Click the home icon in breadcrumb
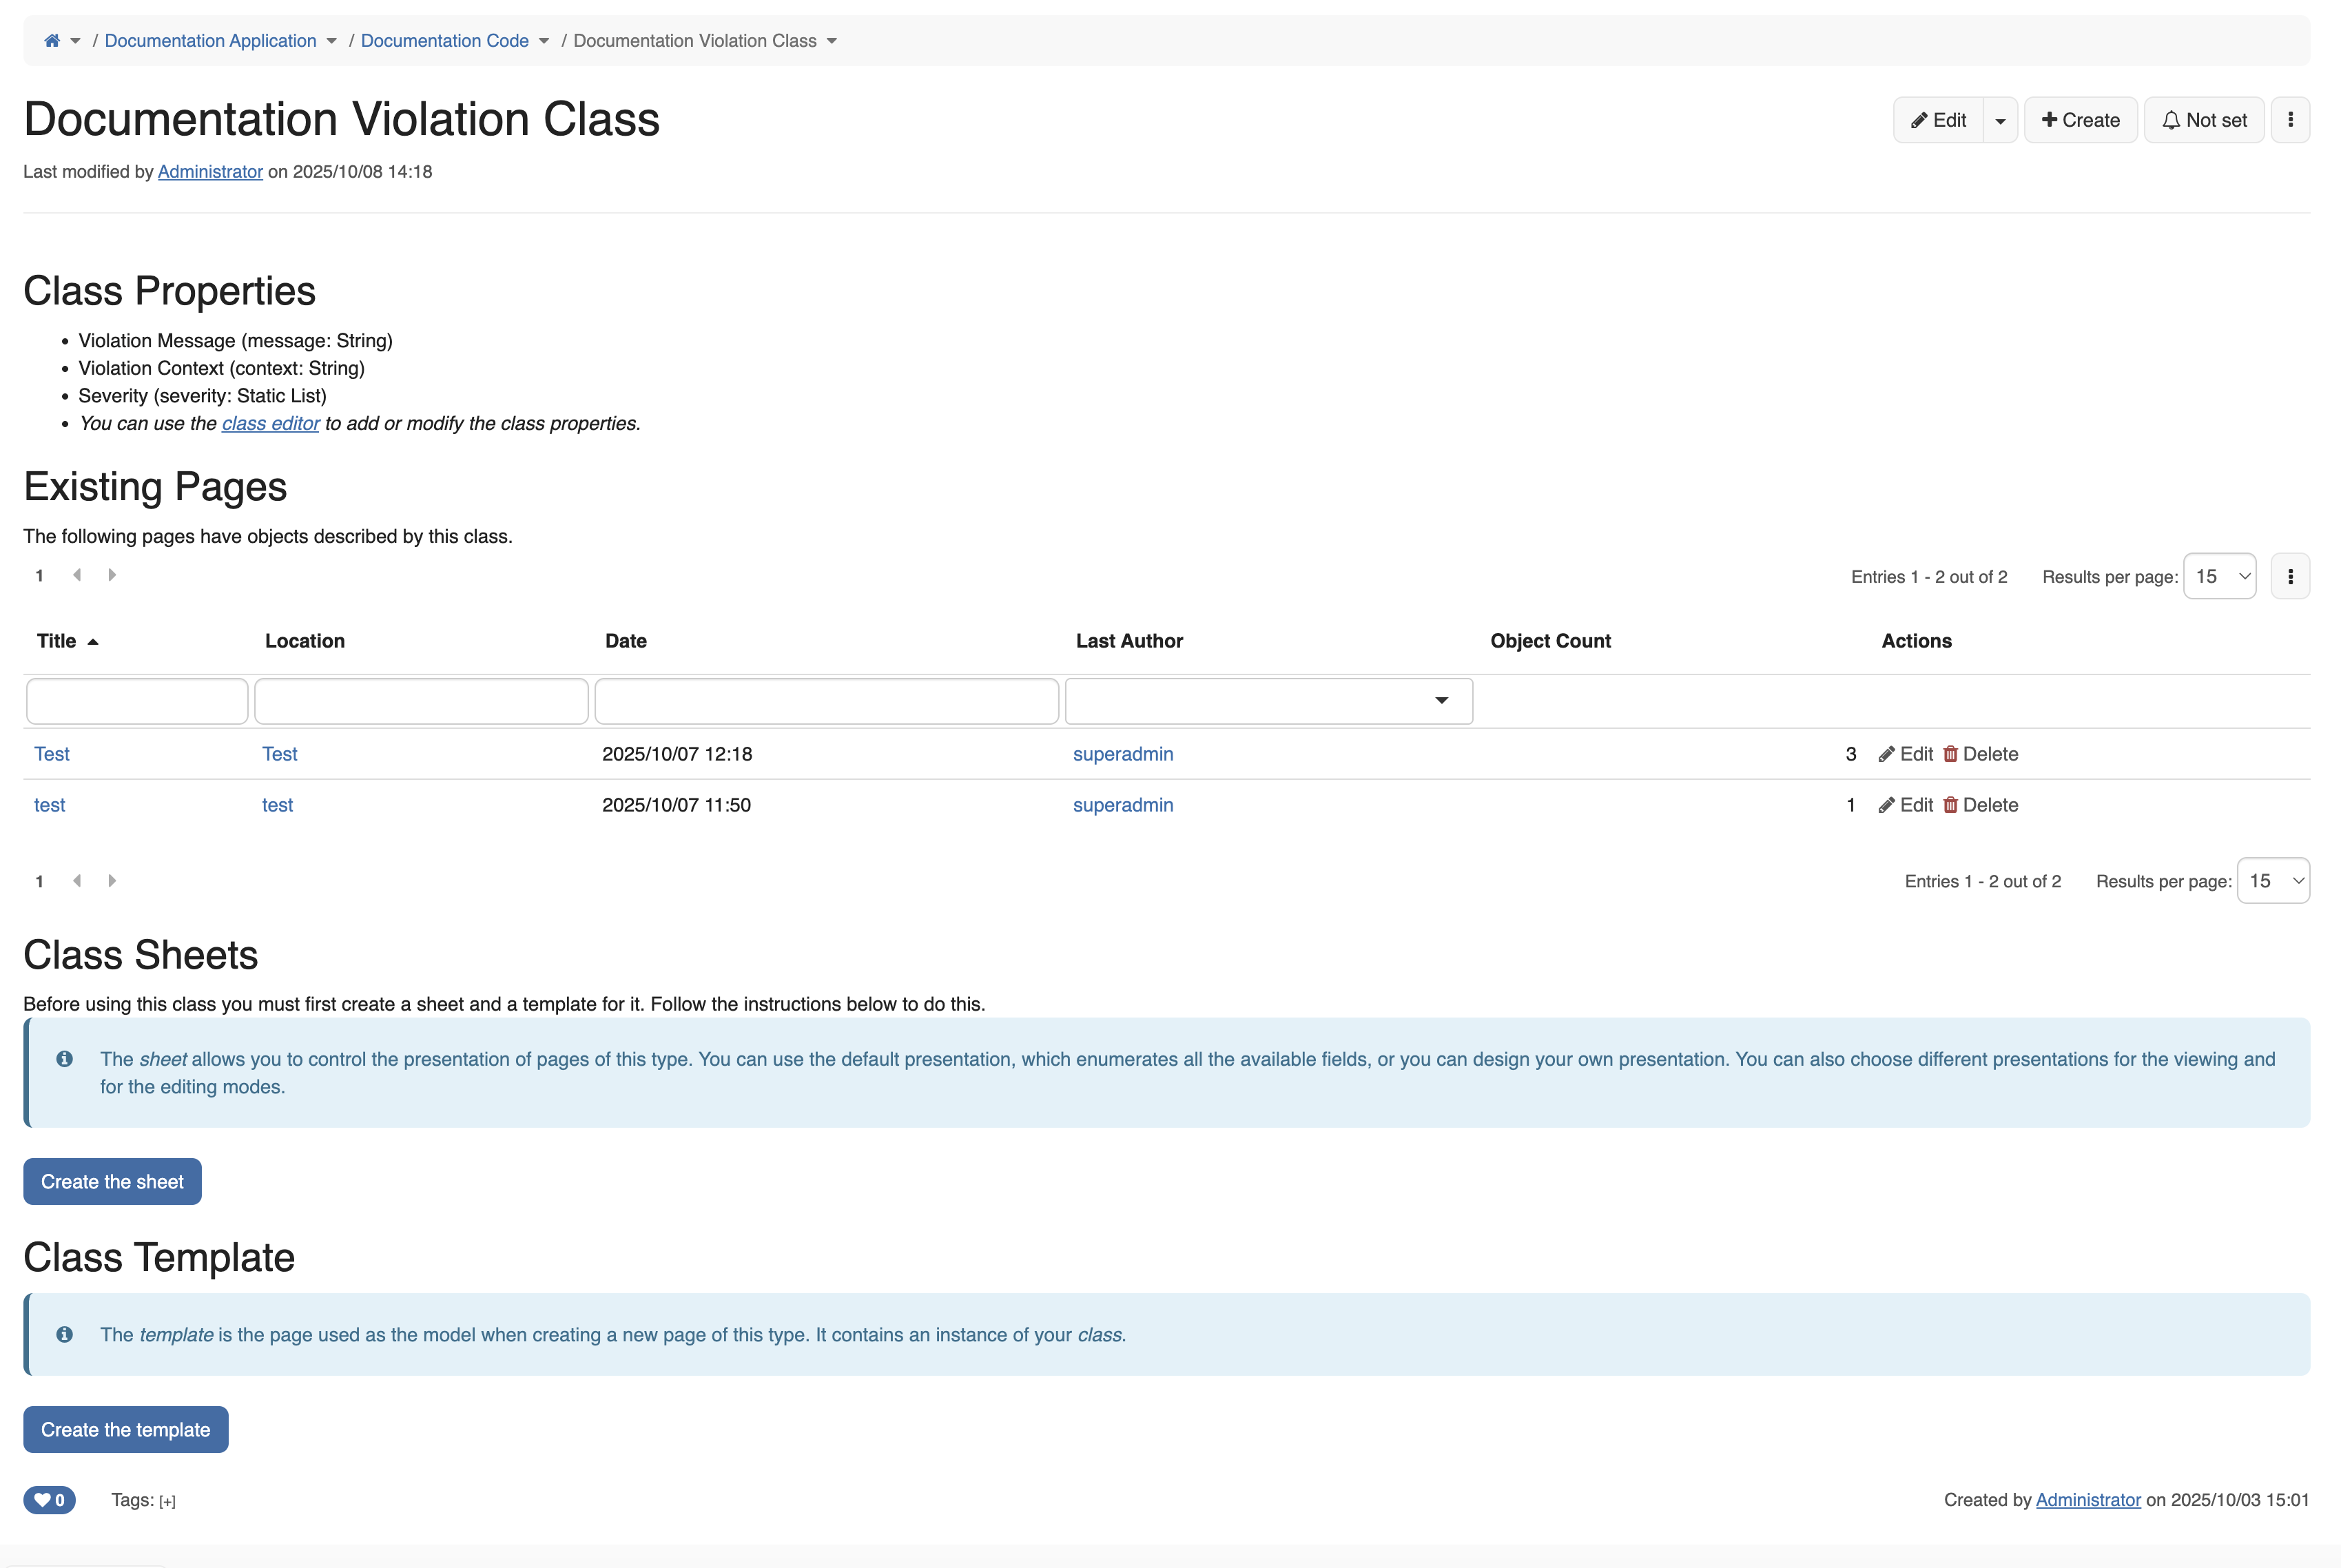The image size is (2341, 1568). [x=52, y=41]
